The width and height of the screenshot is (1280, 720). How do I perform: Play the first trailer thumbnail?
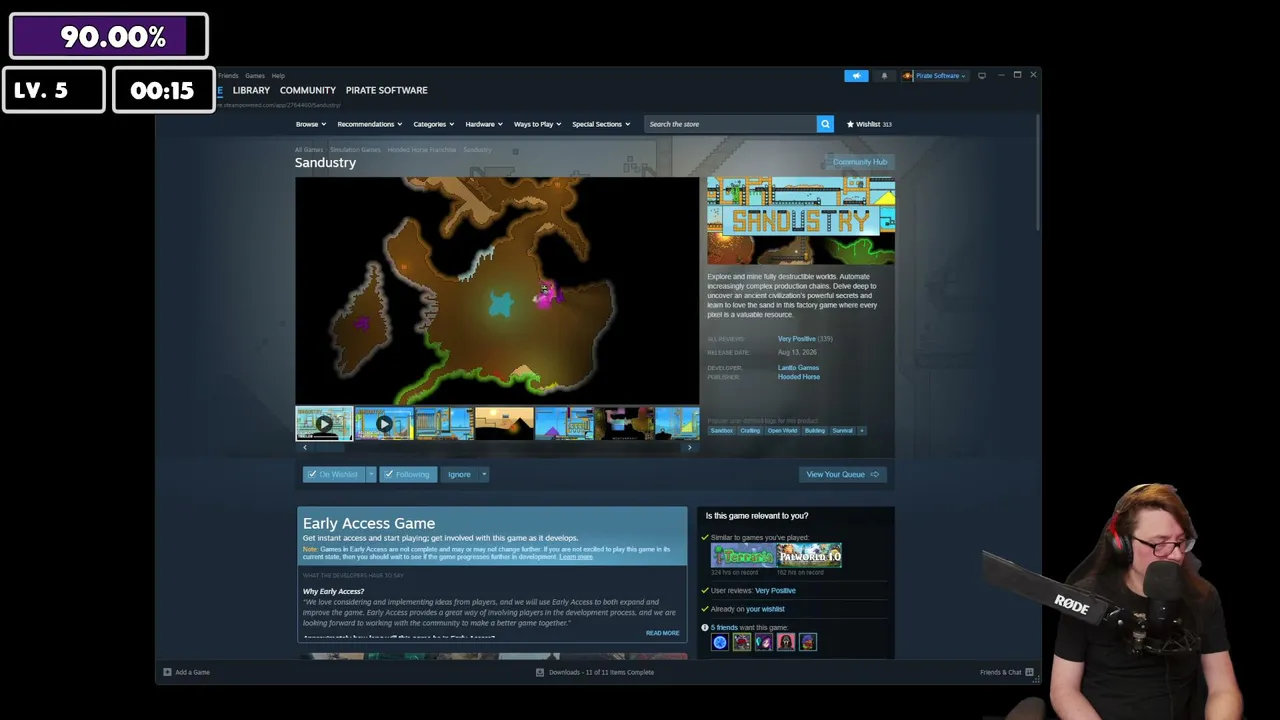pyautogui.click(x=324, y=424)
